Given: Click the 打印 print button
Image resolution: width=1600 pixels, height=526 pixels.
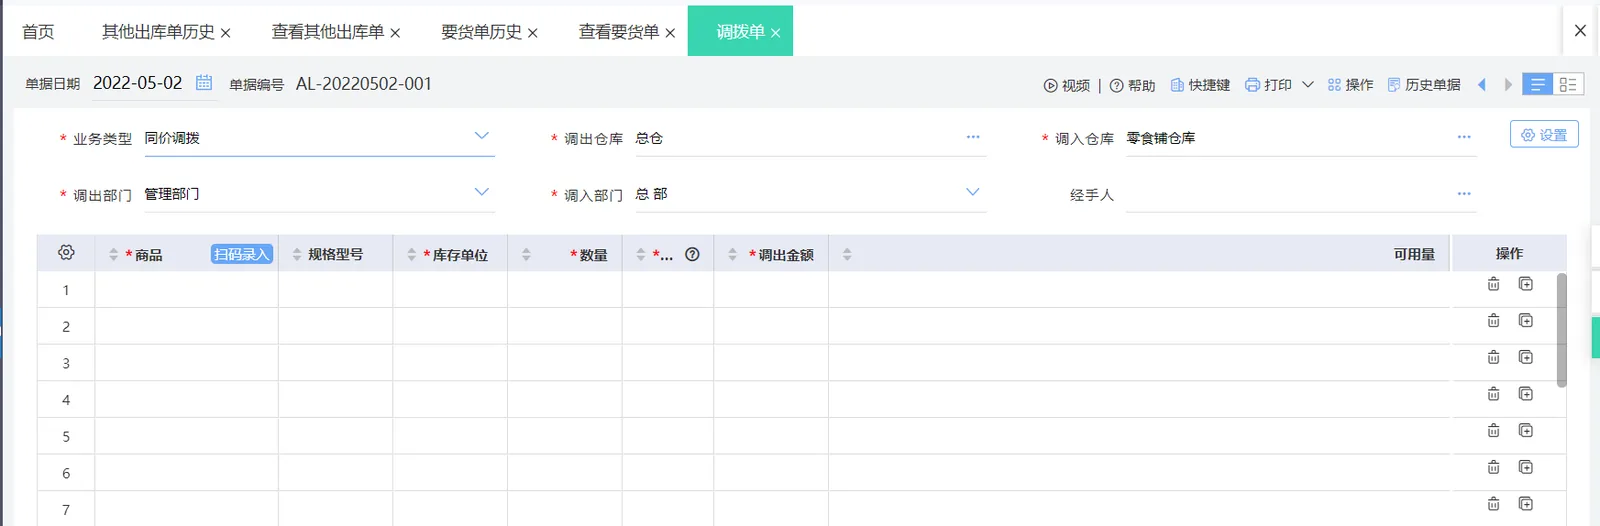Looking at the screenshot, I should coord(1268,85).
